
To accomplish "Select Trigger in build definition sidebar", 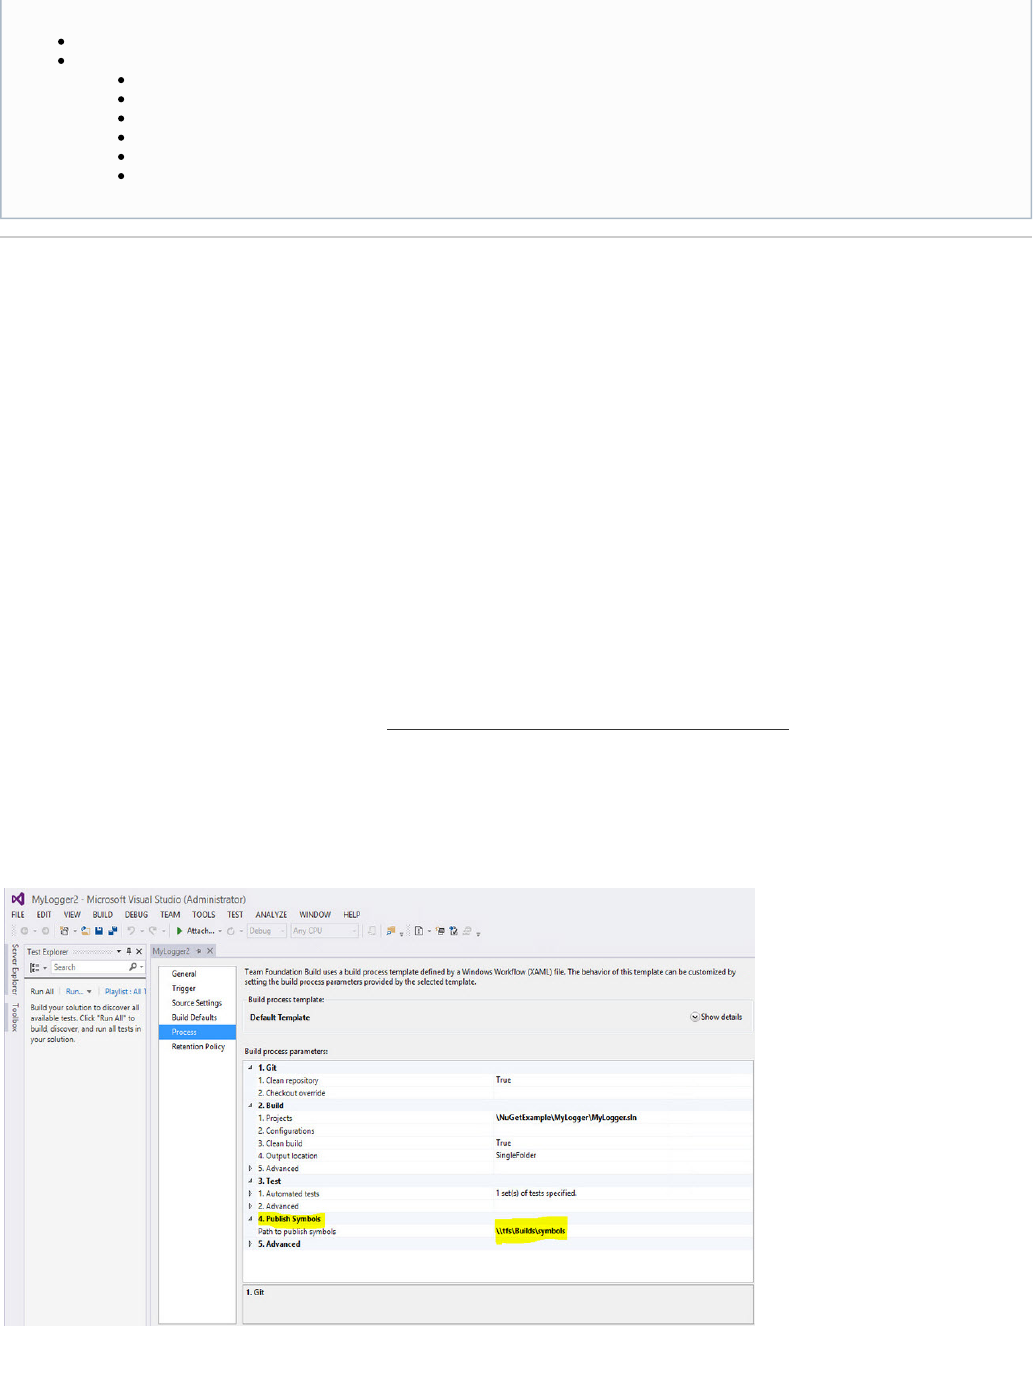I will (x=183, y=988).
